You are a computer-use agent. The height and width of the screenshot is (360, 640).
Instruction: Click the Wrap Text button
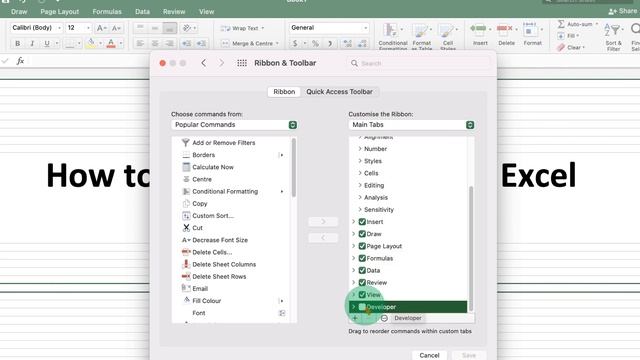(x=242, y=28)
